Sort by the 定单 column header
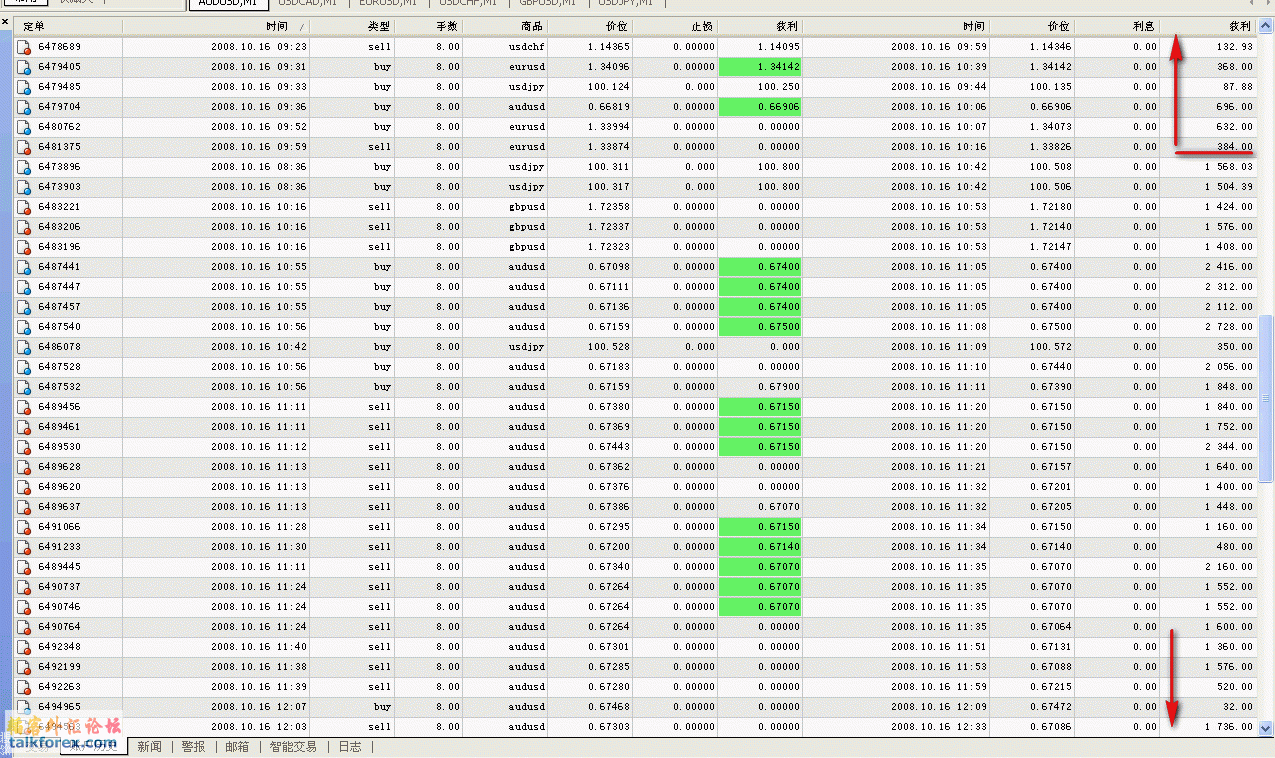 (x=68, y=26)
